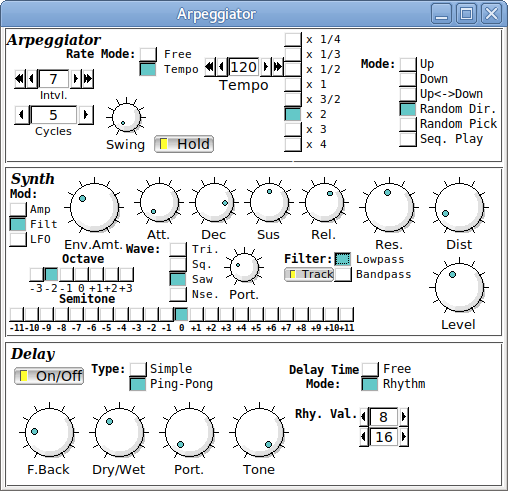Image resolution: width=508 pixels, height=491 pixels.
Task: Select semitone 0 box
Action: (x=181, y=314)
